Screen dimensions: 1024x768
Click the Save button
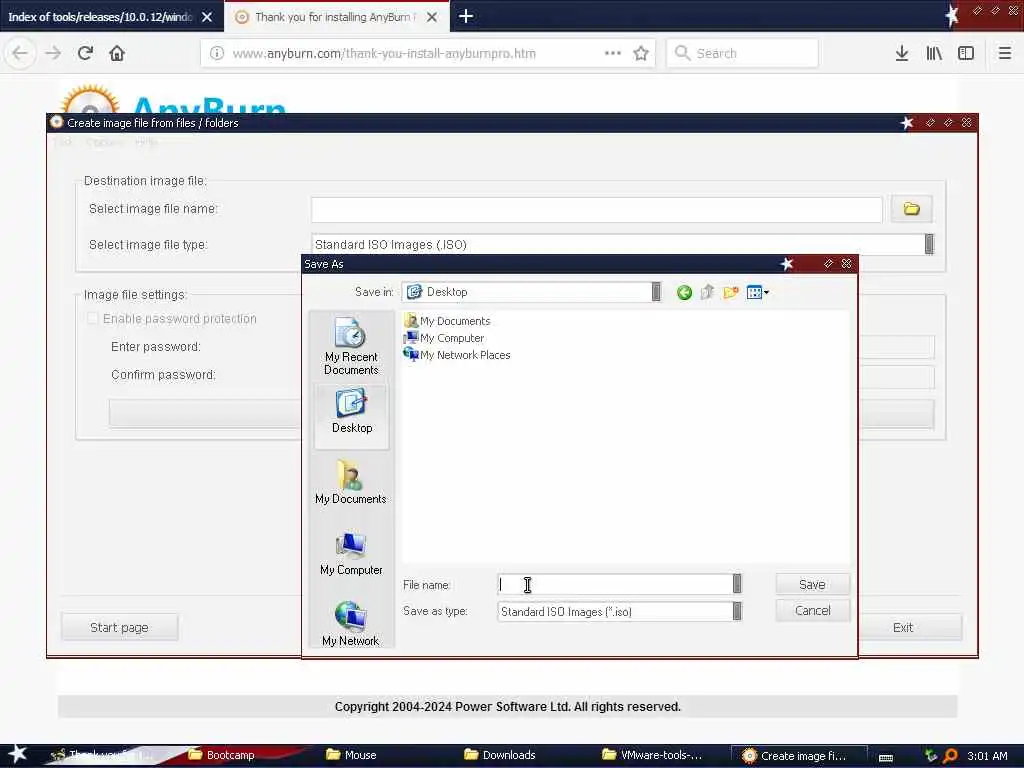(x=812, y=584)
